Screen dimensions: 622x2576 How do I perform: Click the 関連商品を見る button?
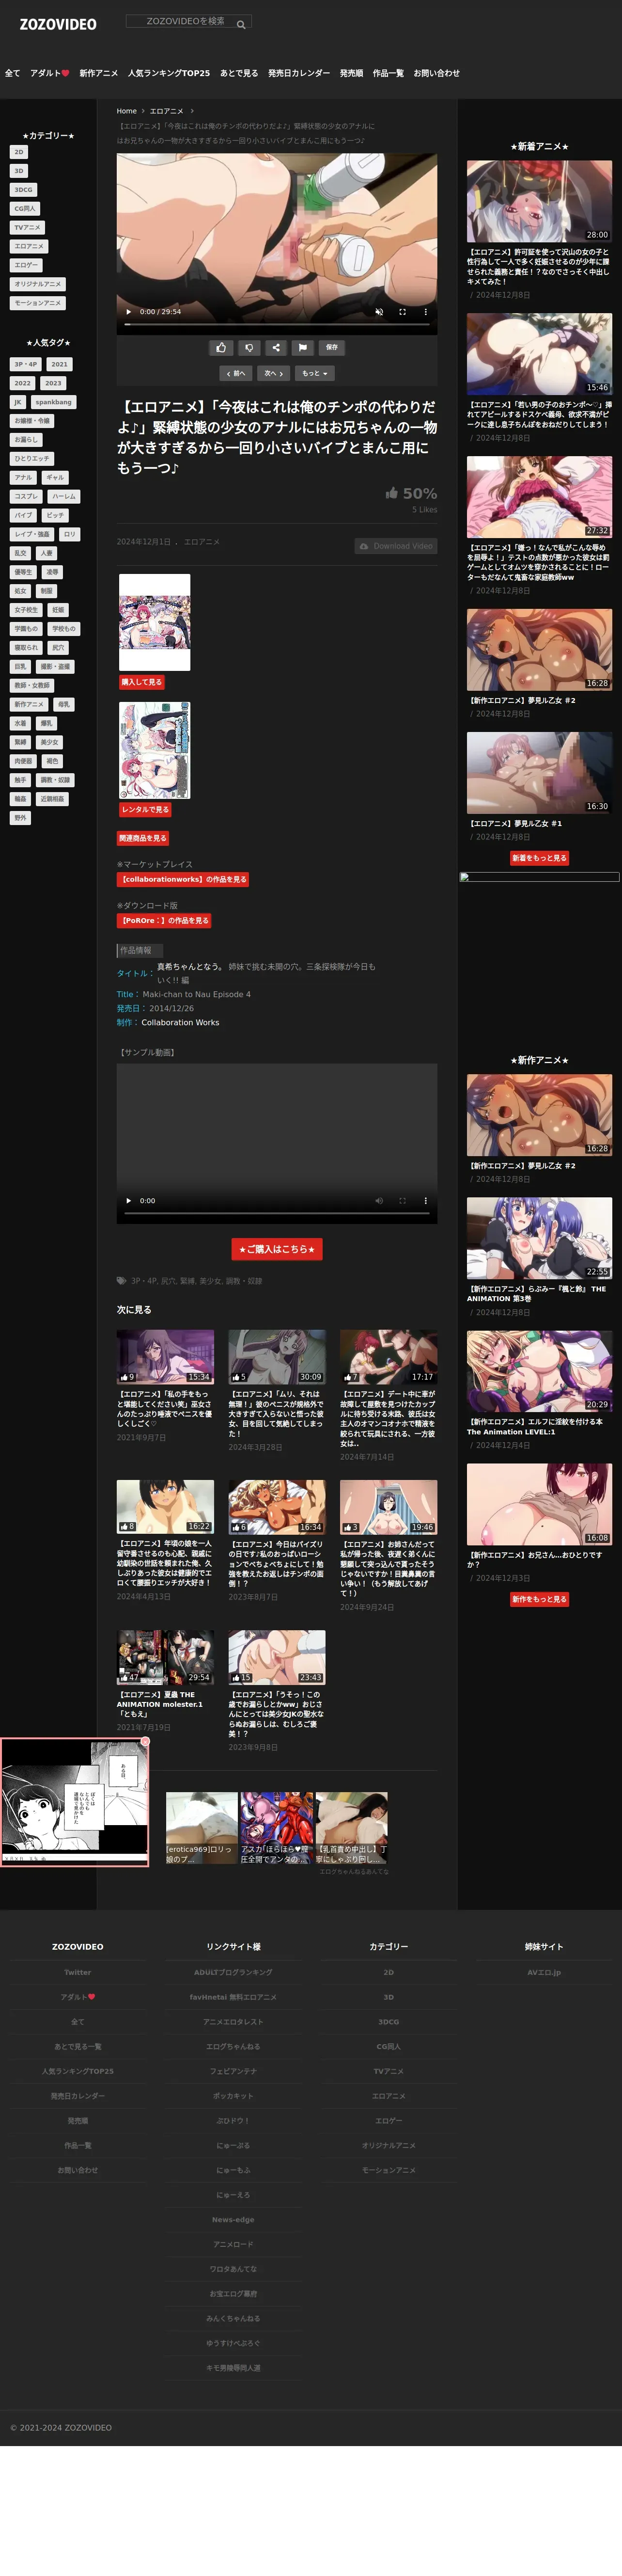pos(143,838)
